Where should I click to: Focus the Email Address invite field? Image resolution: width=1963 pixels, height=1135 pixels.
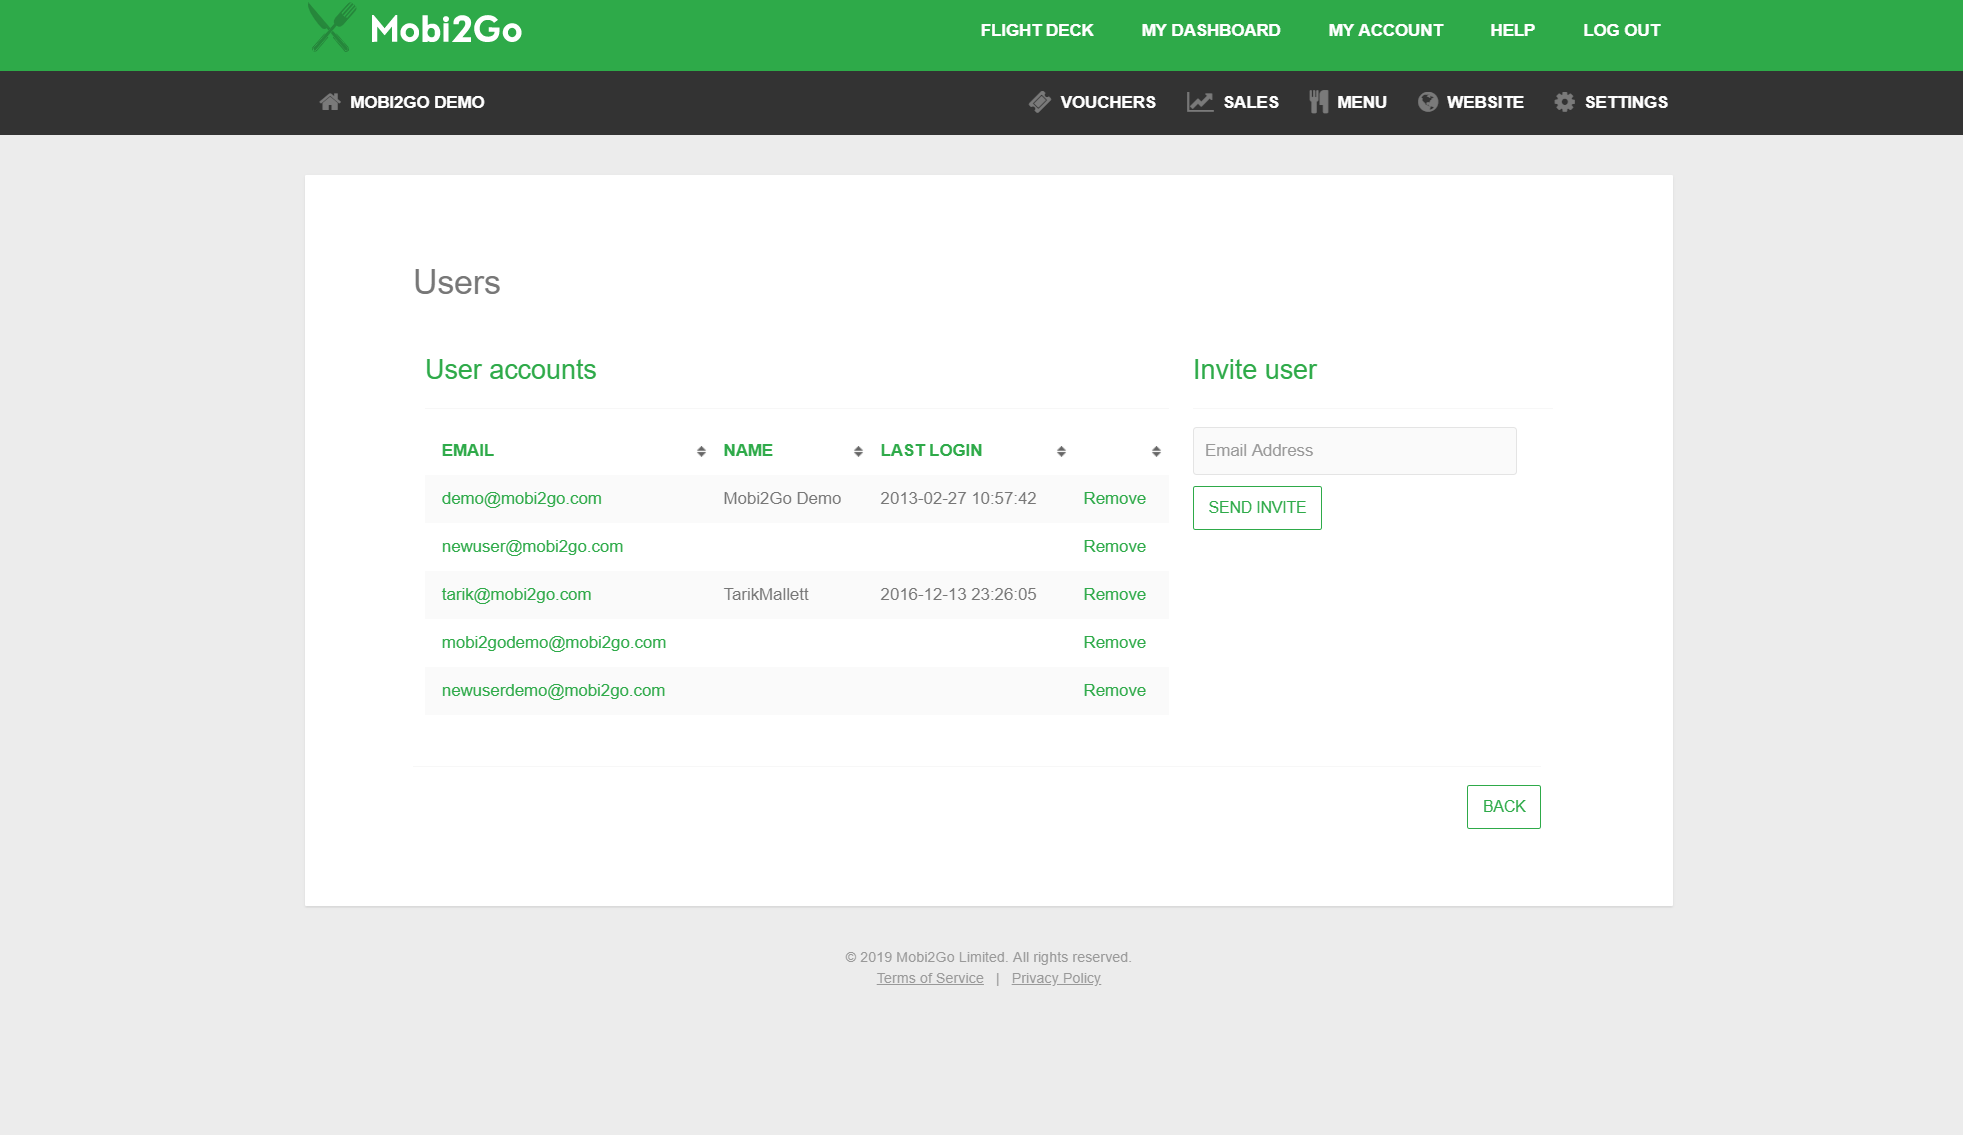1354,451
